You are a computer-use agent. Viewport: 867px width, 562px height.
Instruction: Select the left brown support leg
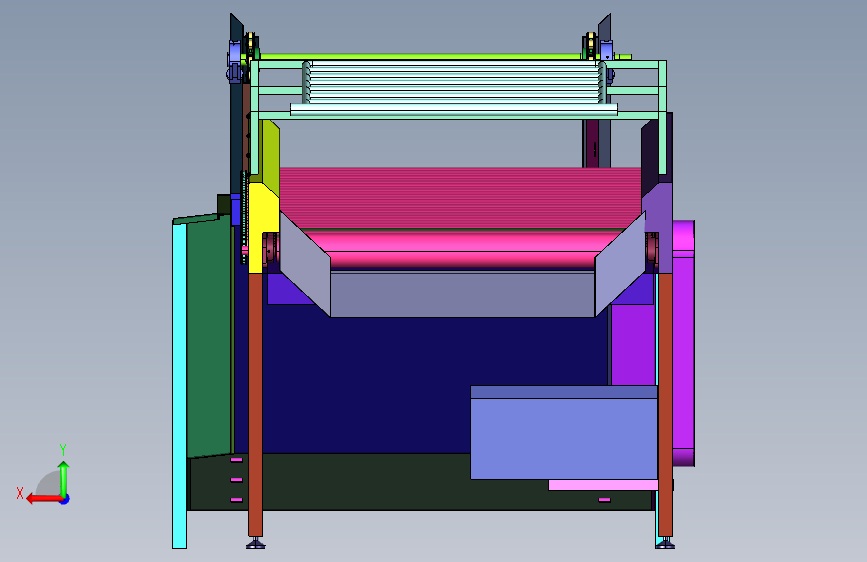click(x=255, y=404)
